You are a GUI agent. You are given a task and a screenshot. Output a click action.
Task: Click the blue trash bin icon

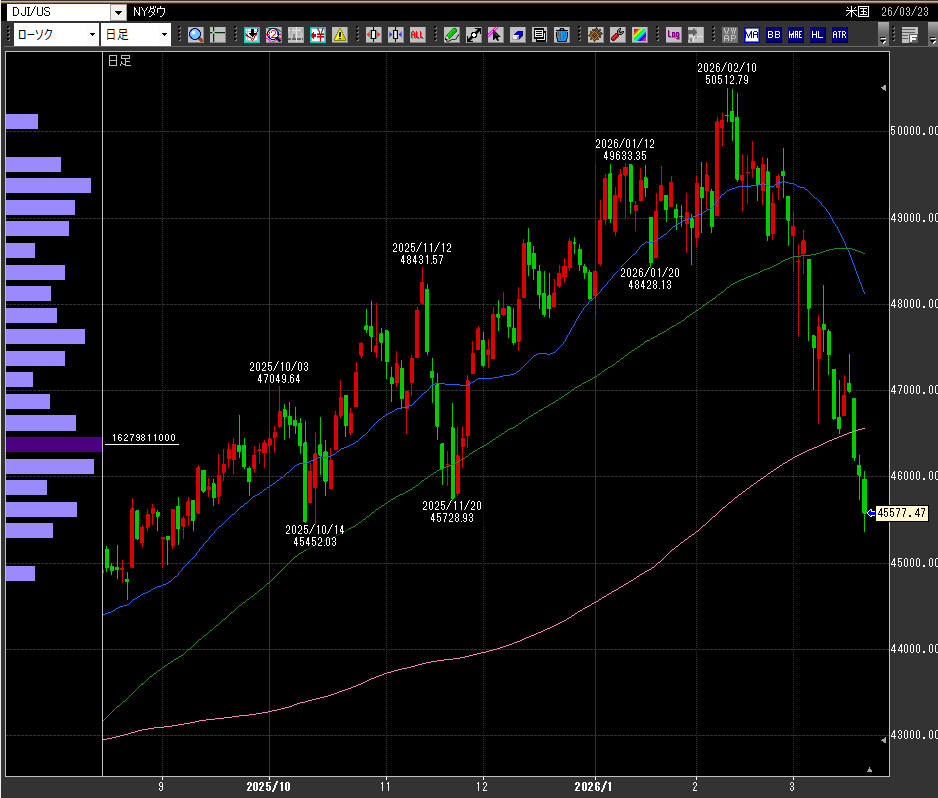[x=562, y=35]
